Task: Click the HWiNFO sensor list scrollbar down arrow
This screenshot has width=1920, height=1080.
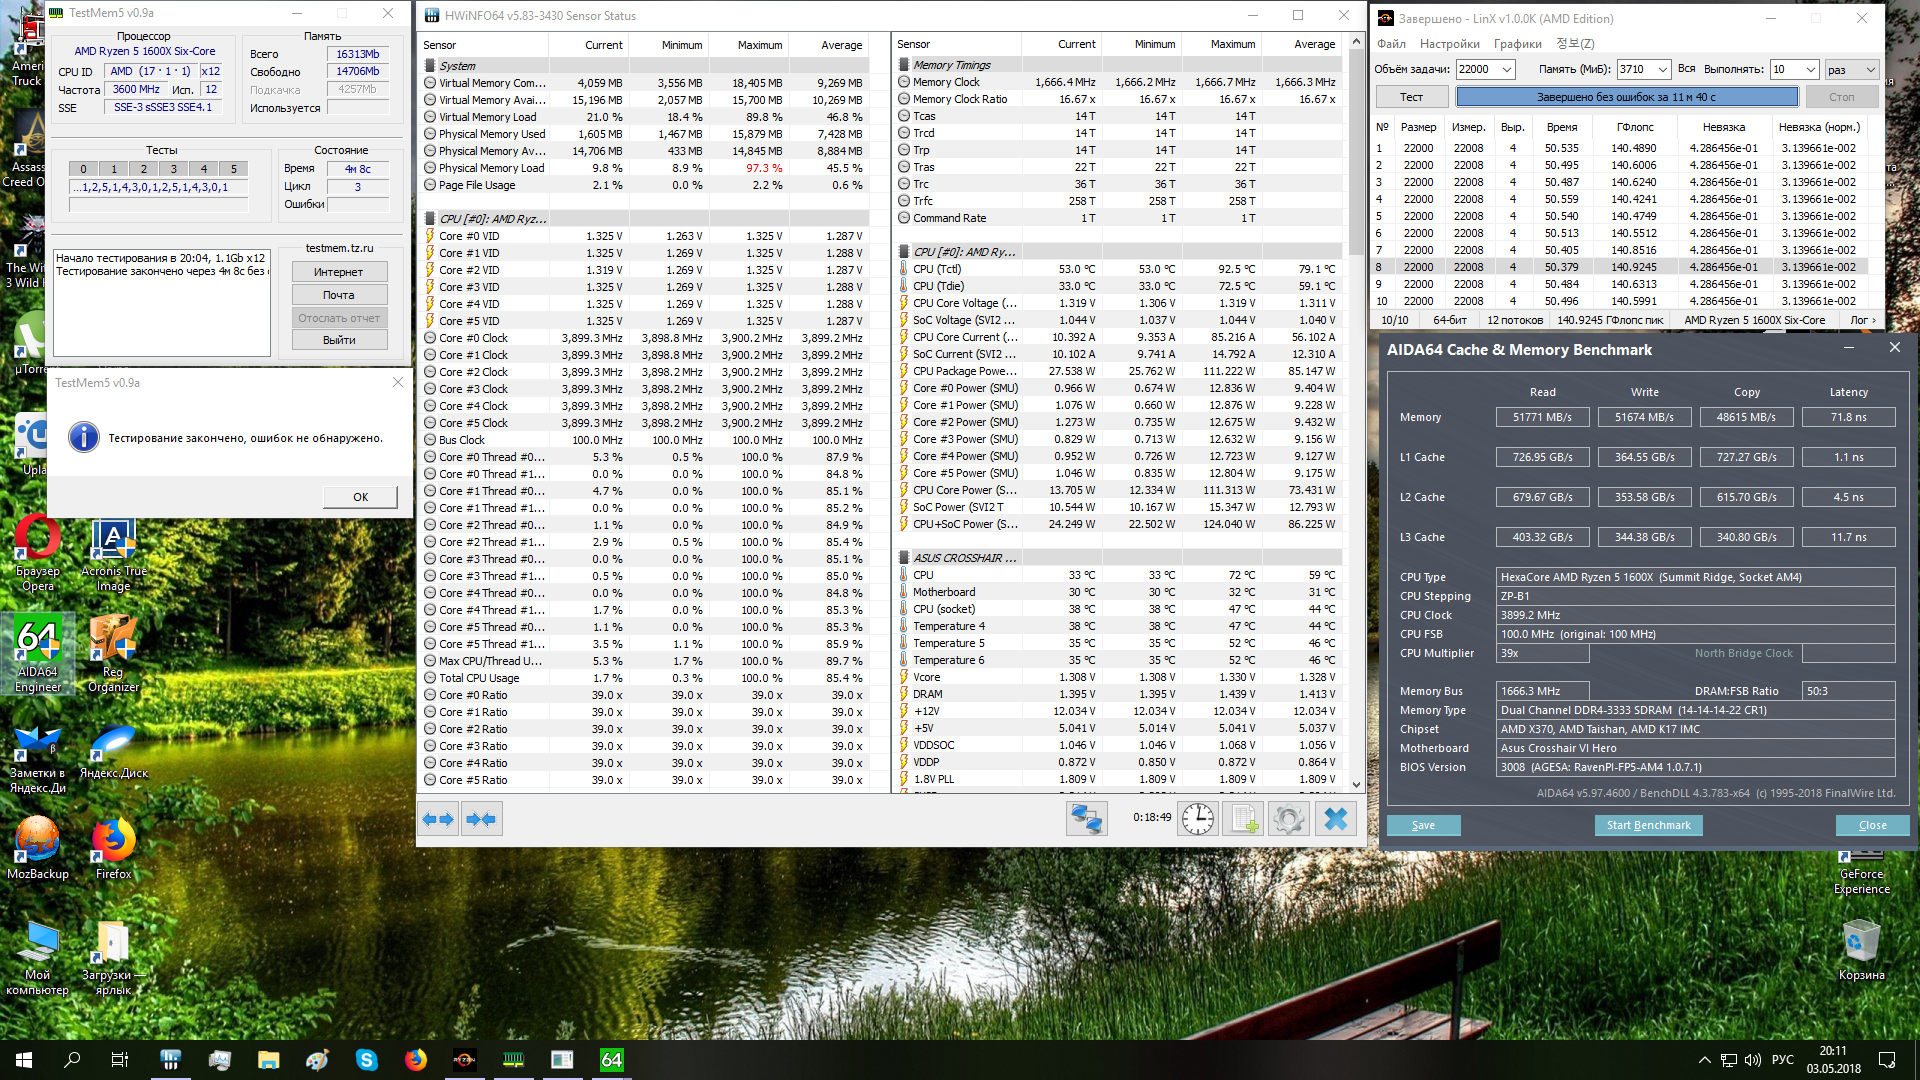Action: [x=1356, y=784]
